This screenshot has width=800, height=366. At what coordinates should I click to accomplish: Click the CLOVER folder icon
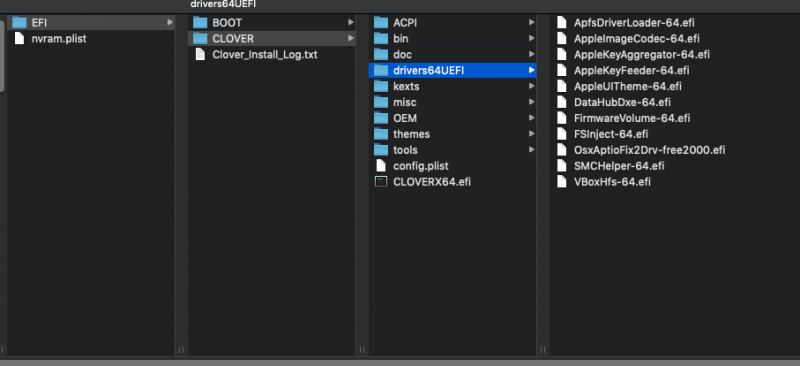coord(200,38)
